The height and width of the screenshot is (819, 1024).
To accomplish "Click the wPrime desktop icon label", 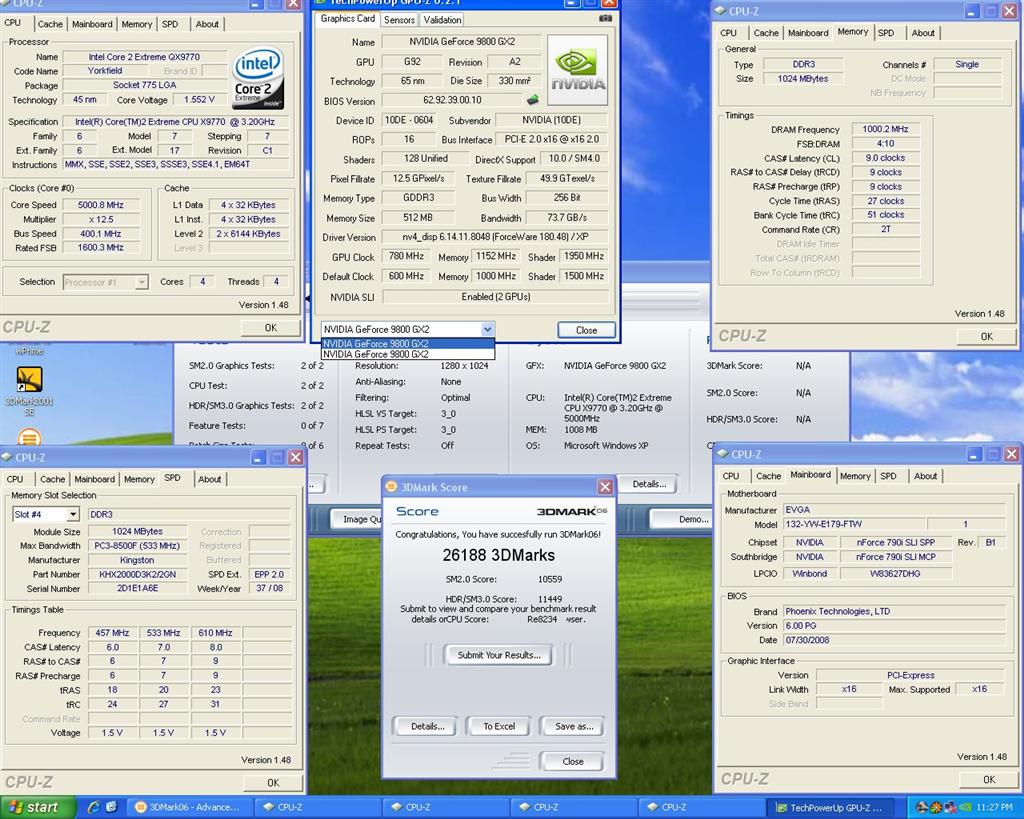I will tap(29, 351).
